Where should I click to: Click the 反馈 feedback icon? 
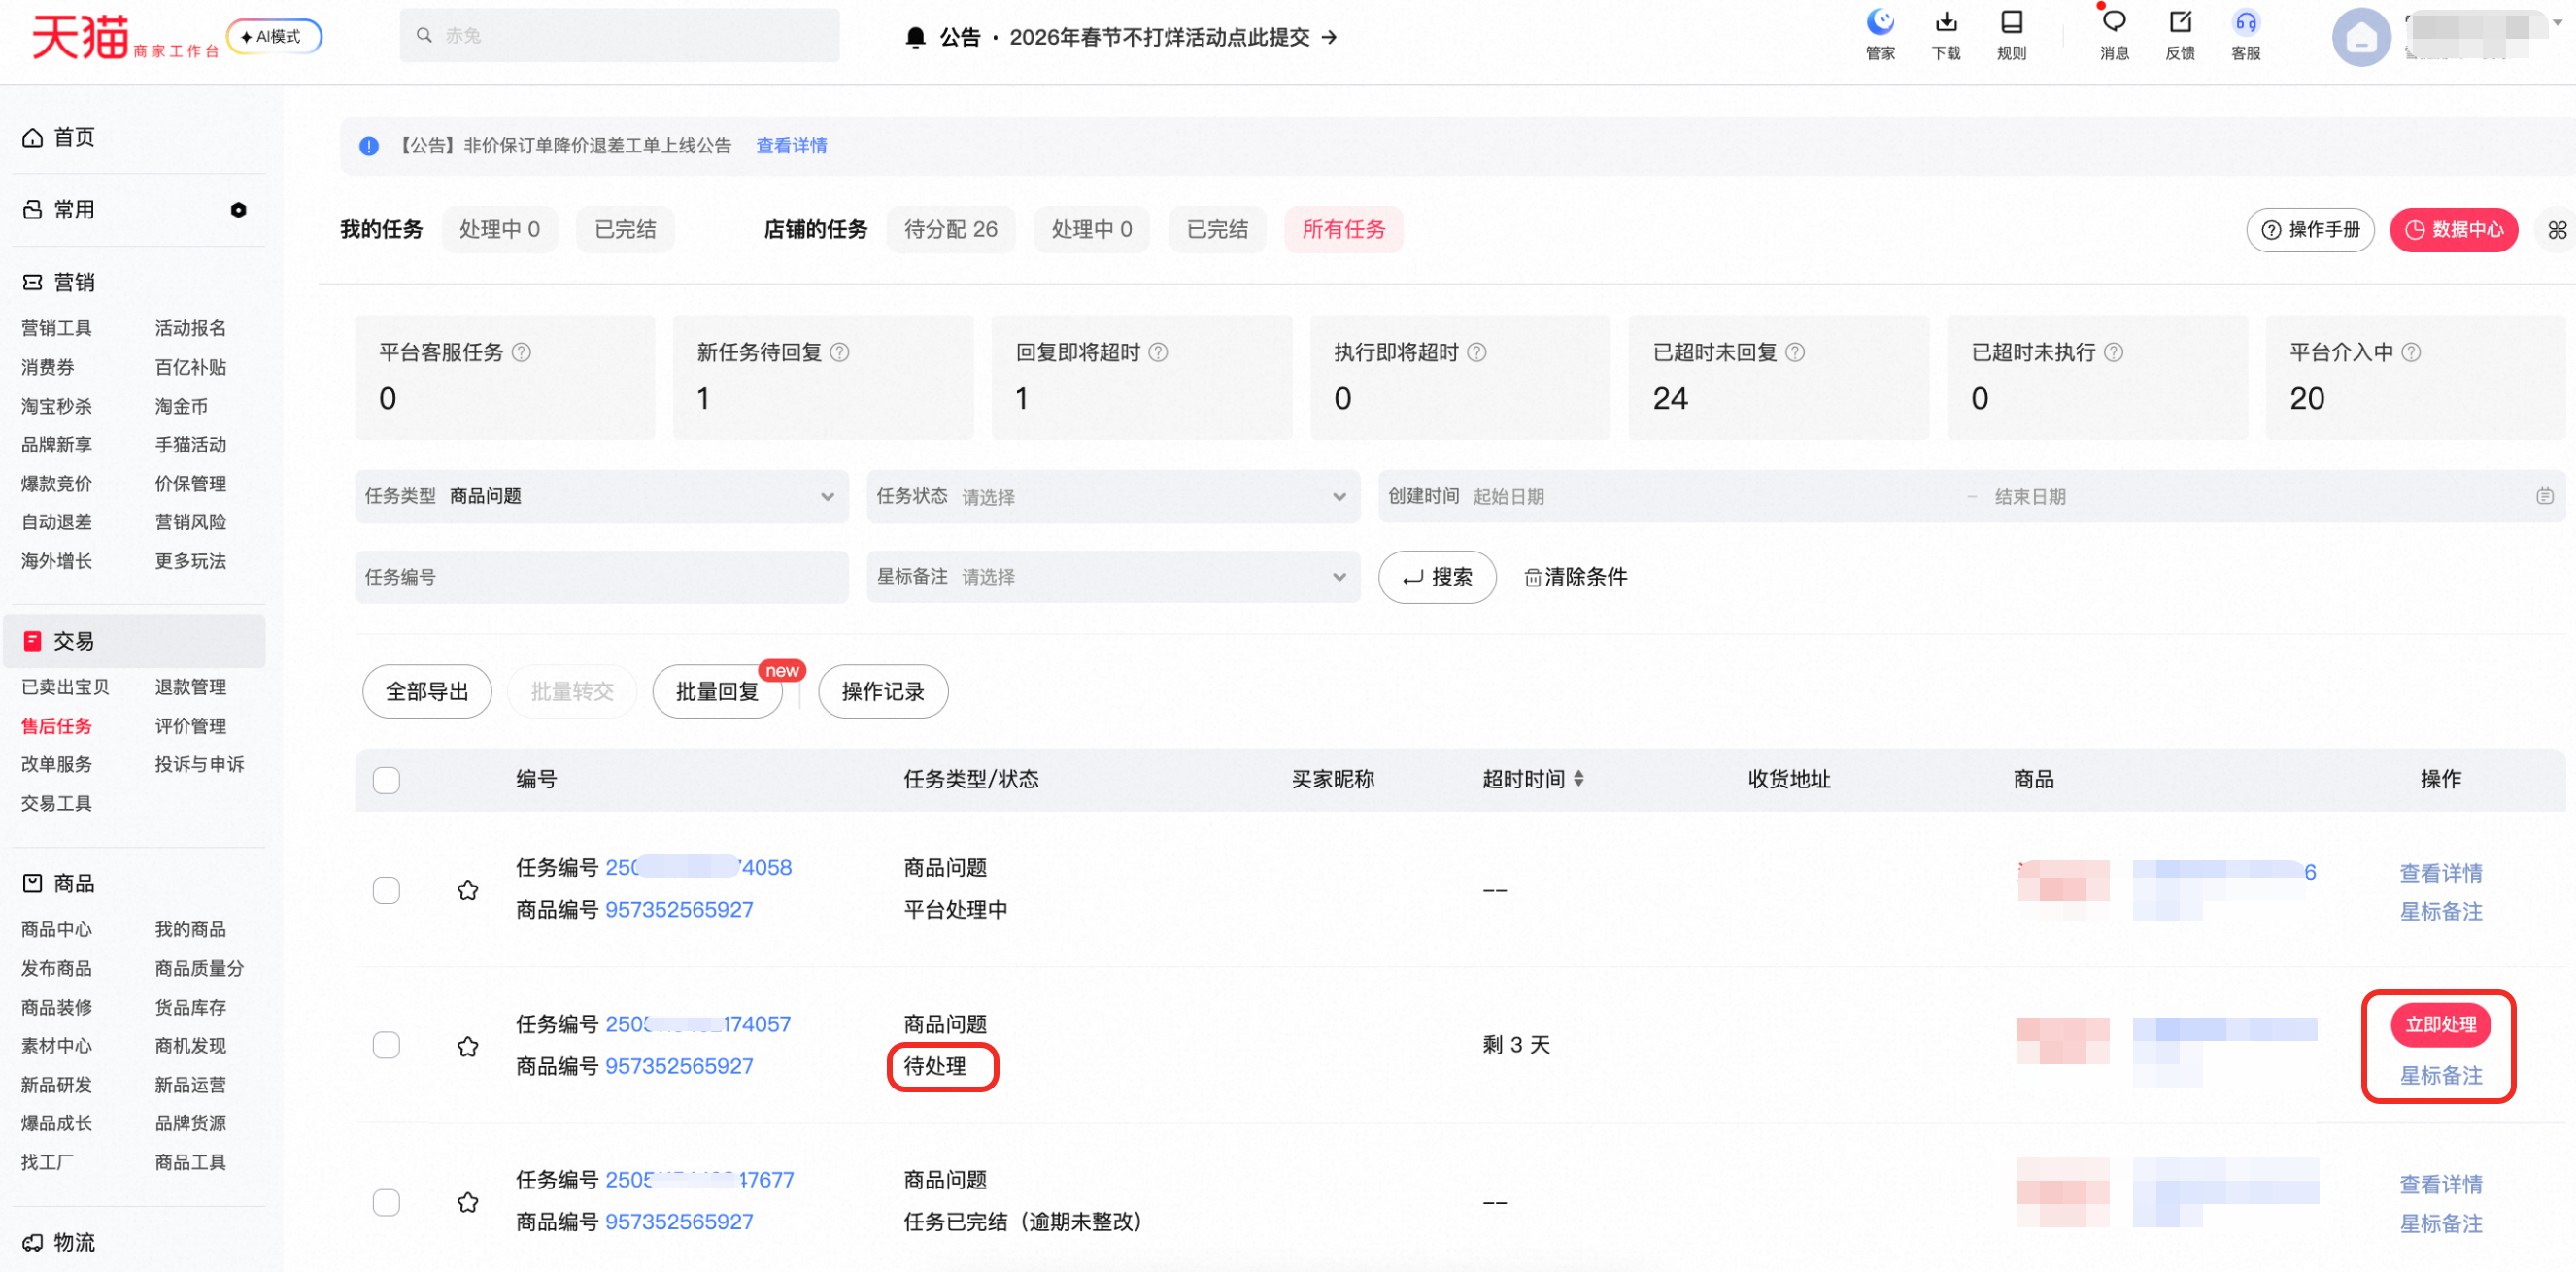2180,34
